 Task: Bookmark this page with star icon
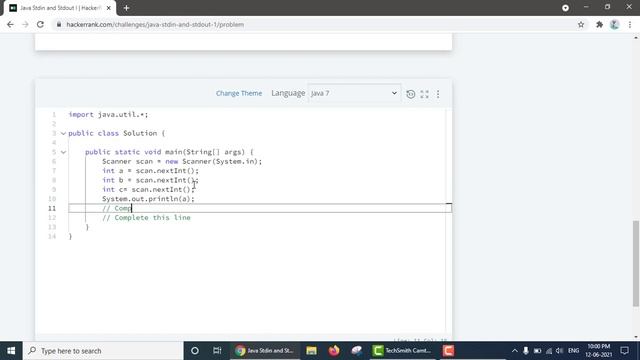click(581, 24)
